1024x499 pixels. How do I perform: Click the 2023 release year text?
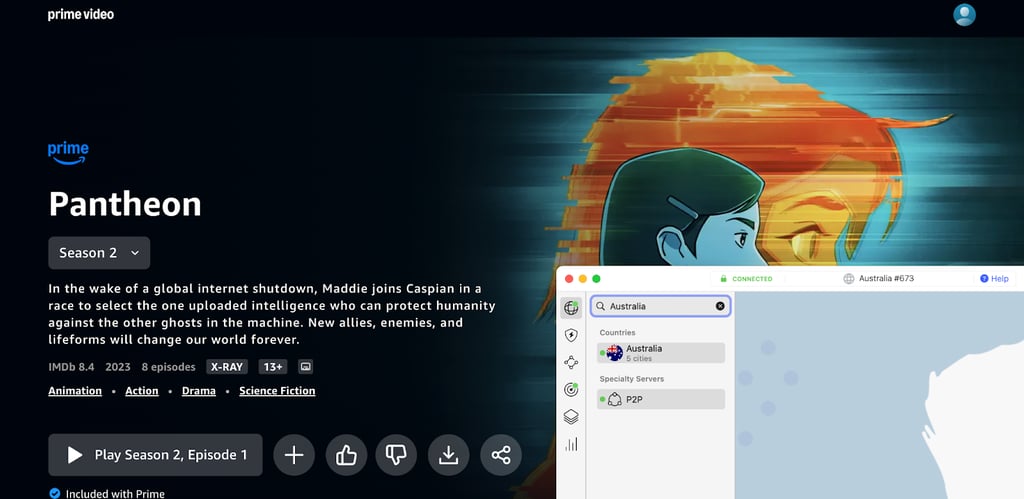118,367
